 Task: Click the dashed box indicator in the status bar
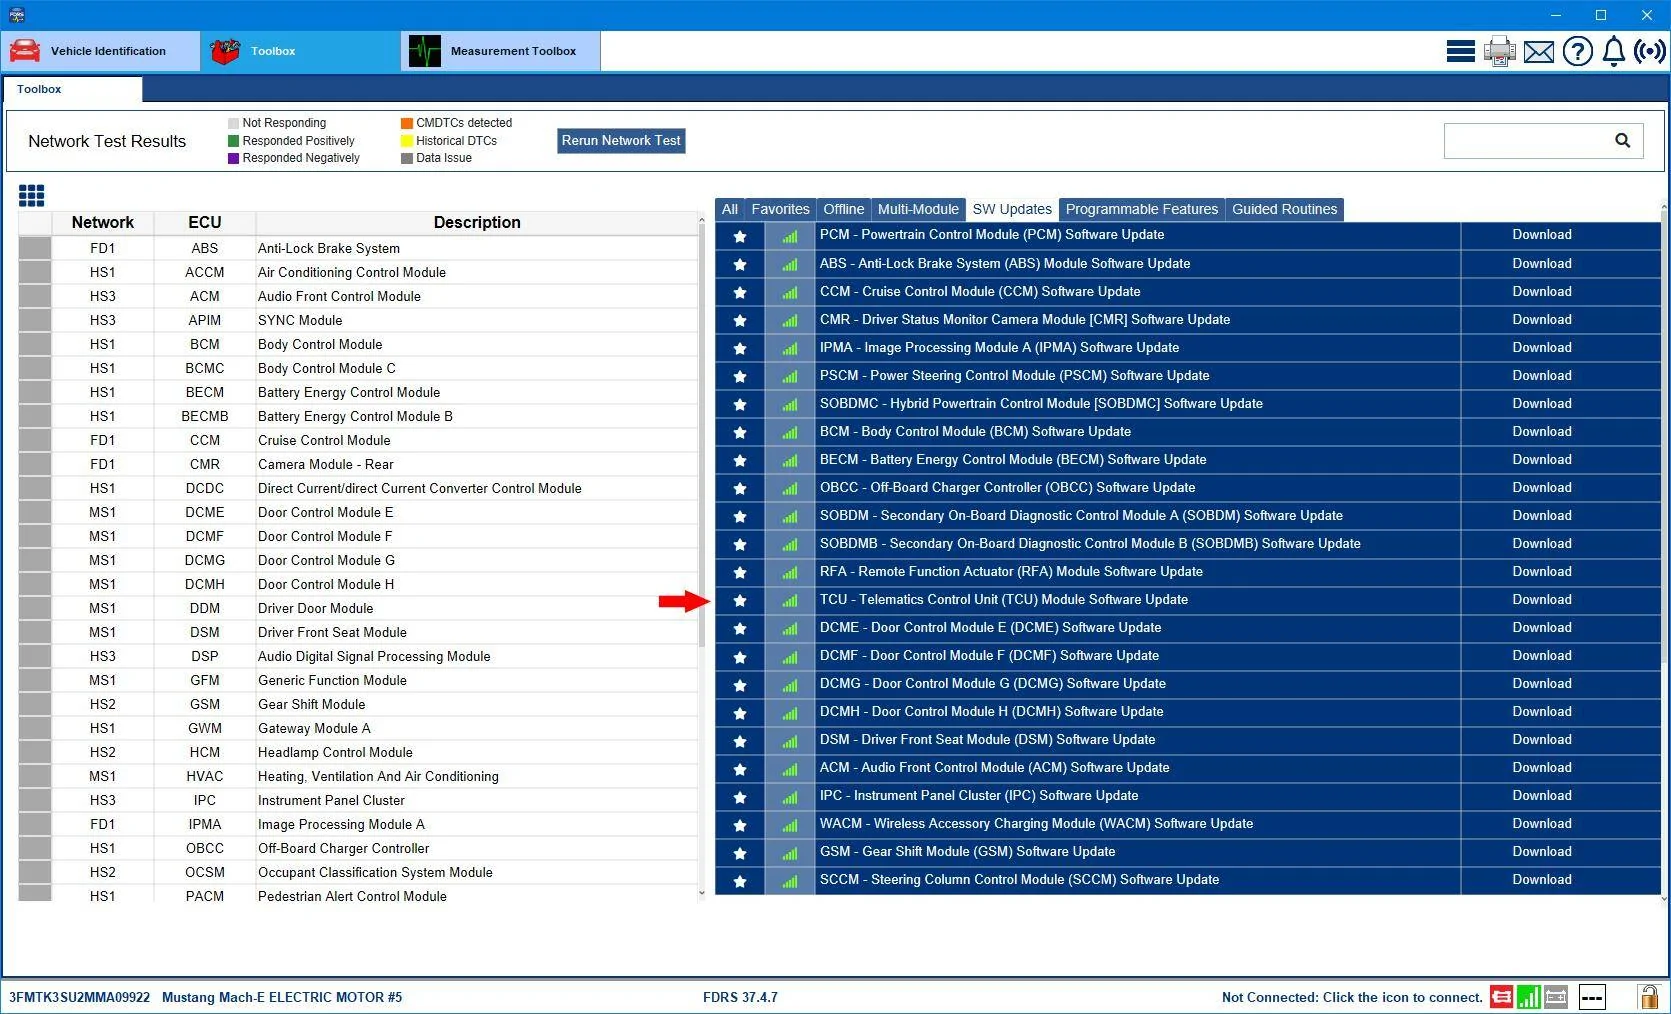[1592, 997]
